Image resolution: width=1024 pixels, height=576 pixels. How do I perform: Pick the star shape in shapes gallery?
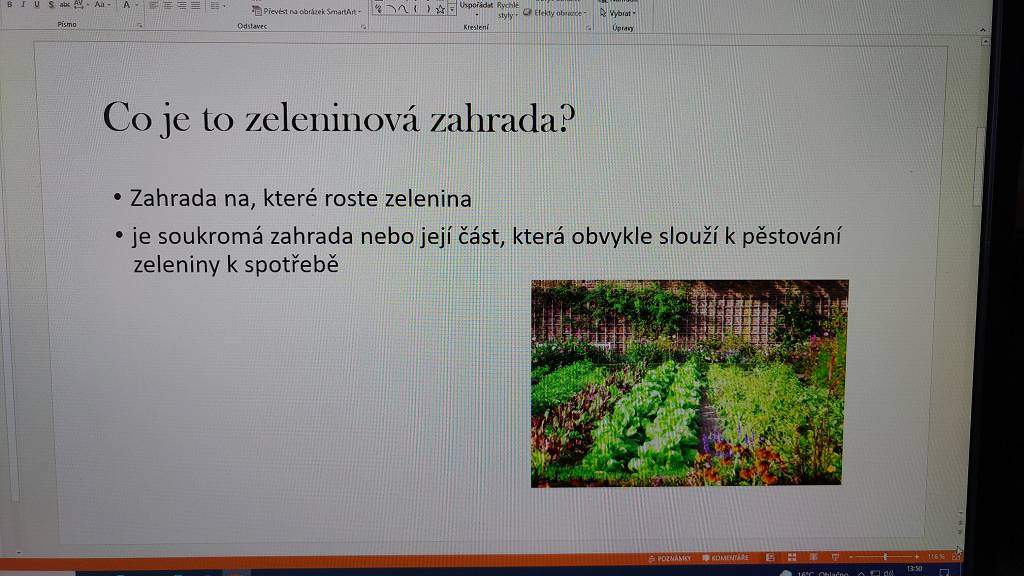pyautogui.click(x=440, y=9)
